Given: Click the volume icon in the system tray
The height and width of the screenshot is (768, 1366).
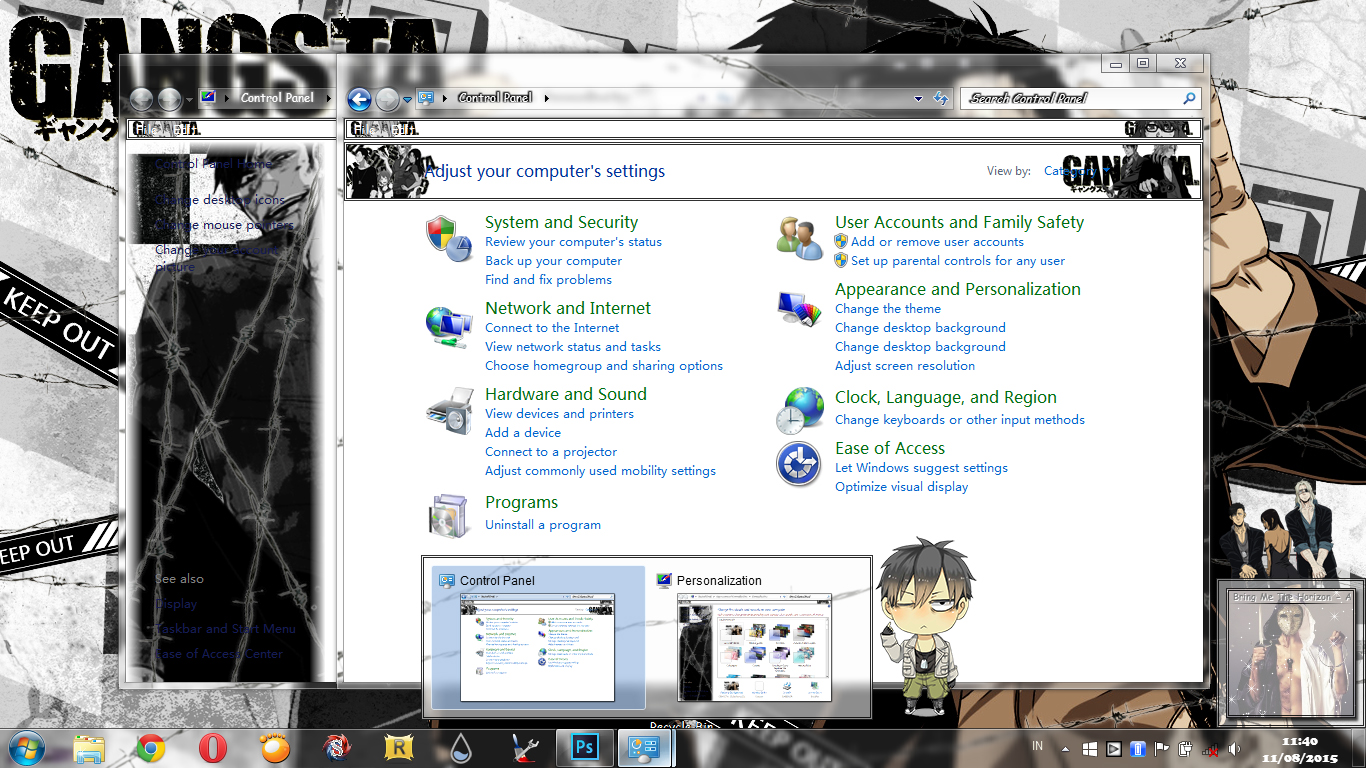Looking at the screenshot, I should click(x=1233, y=749).
